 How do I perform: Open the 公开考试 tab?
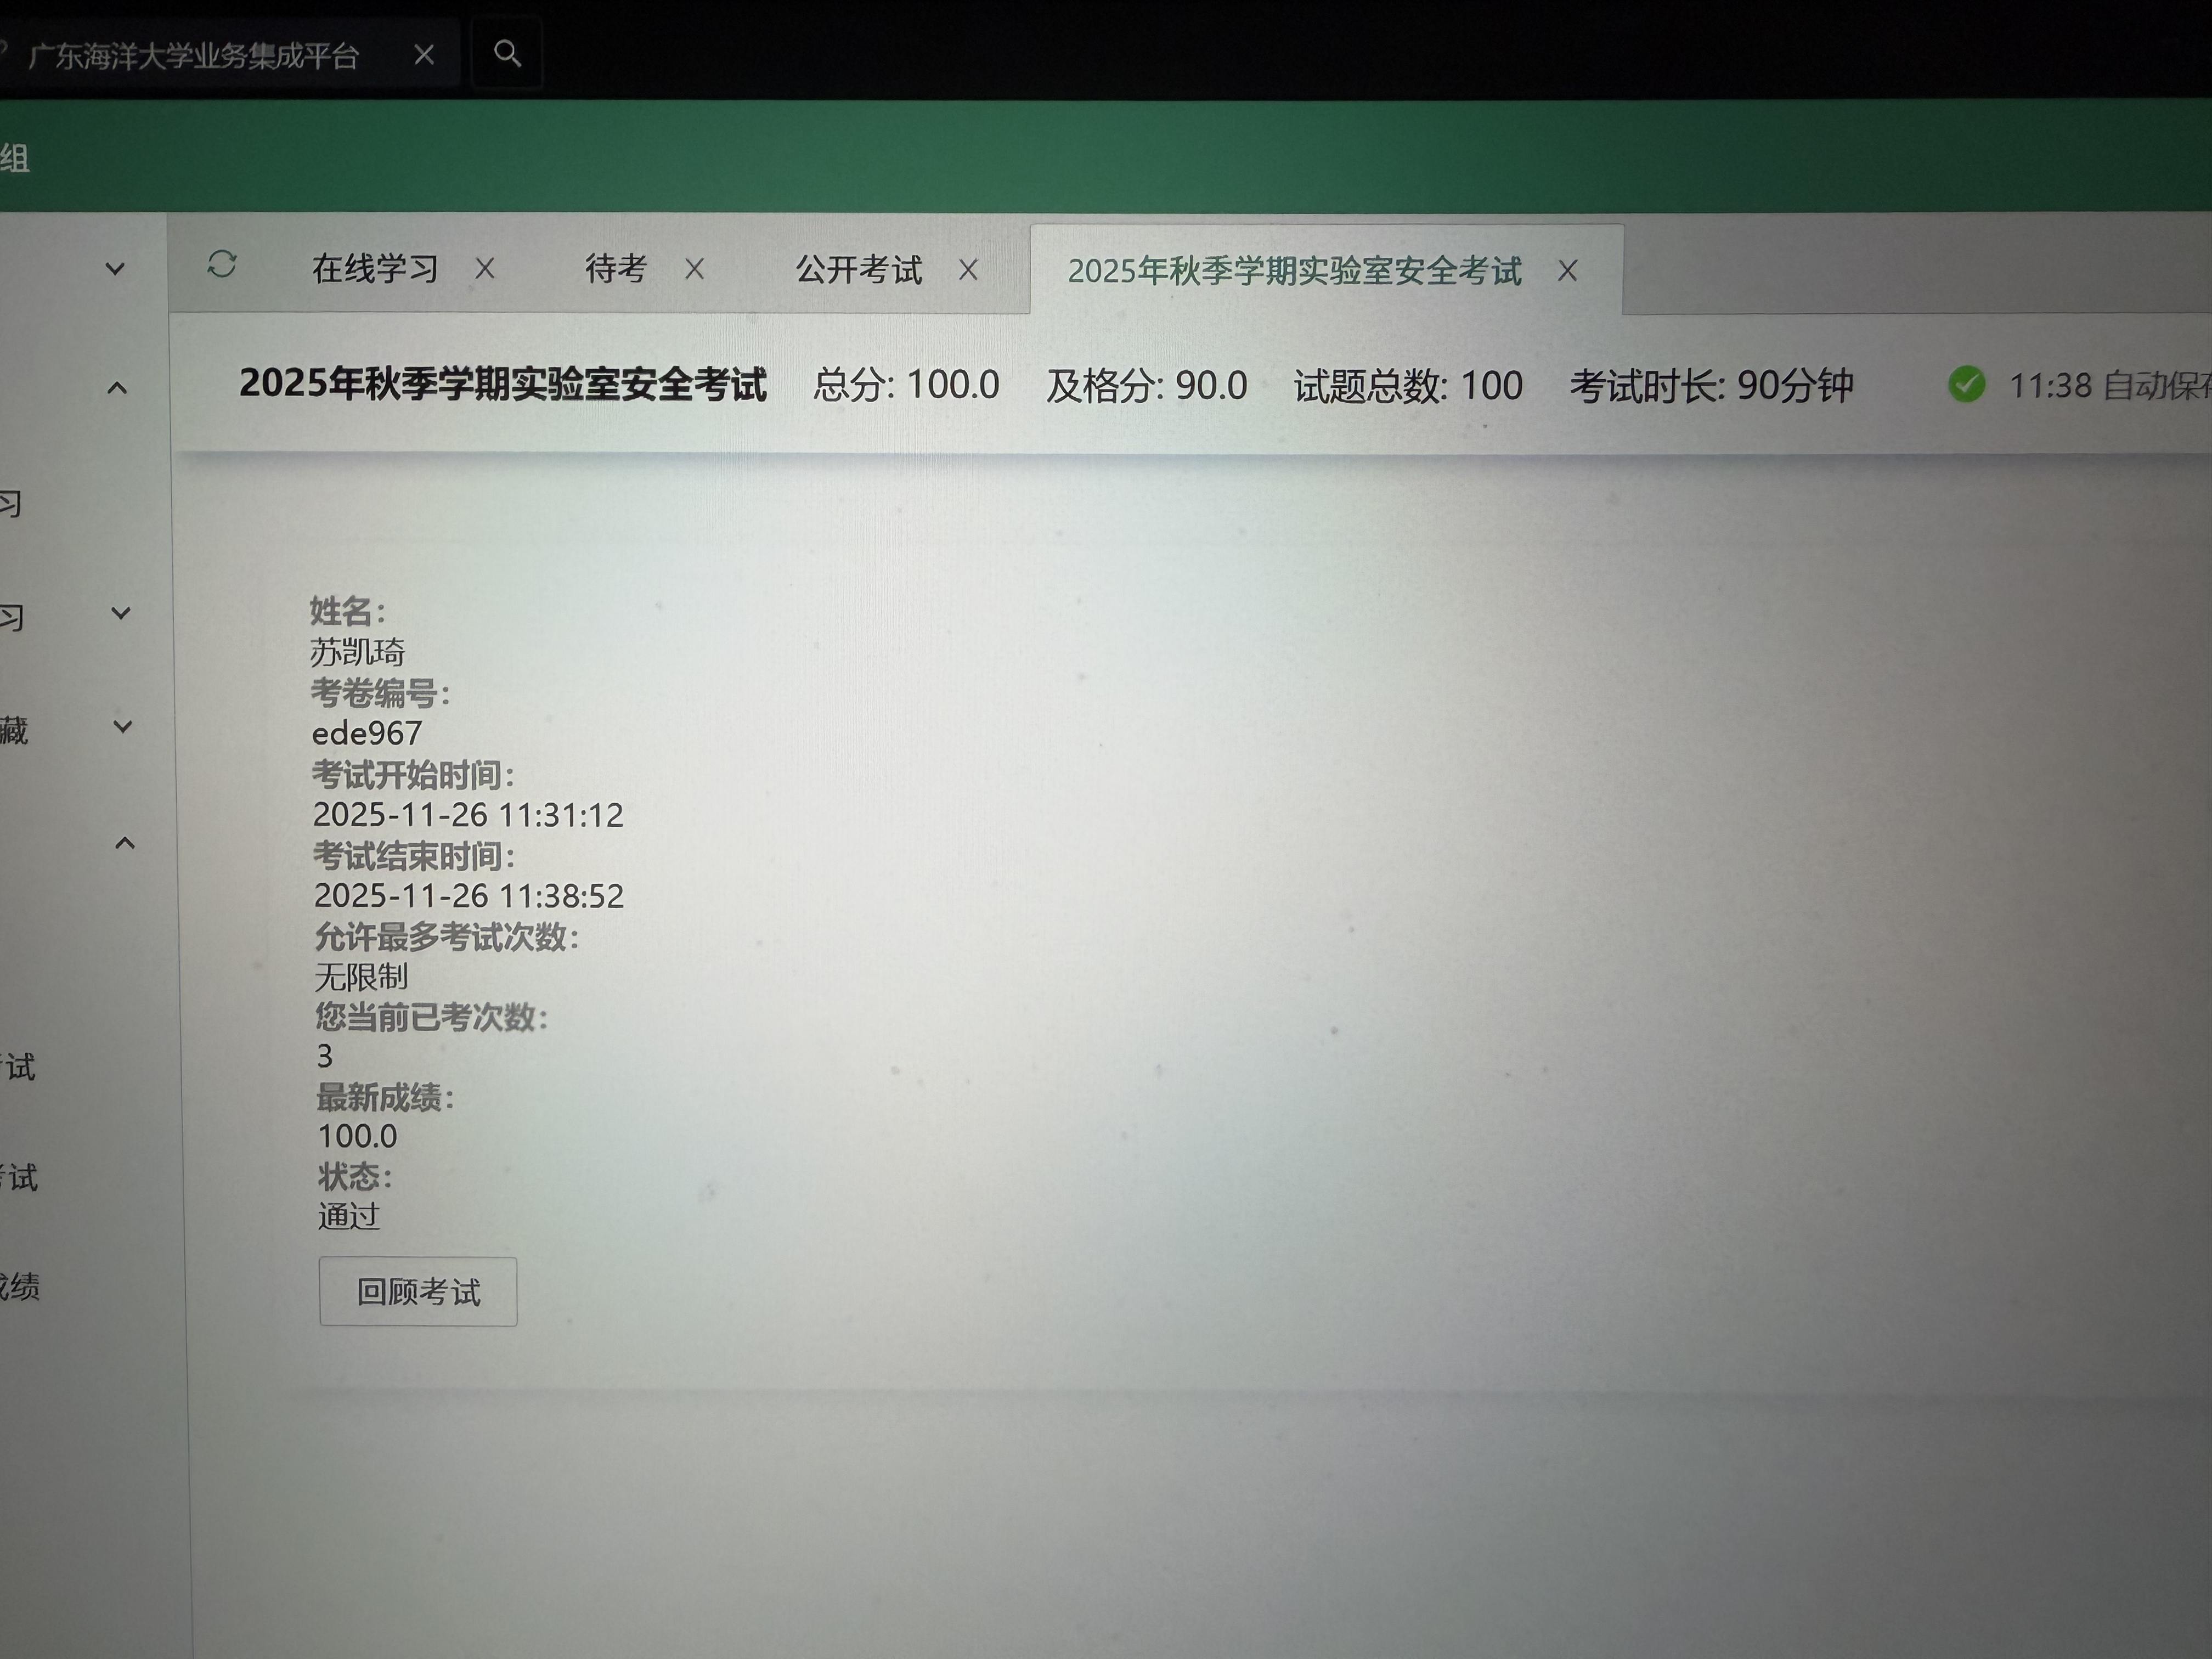click(858, 270)
